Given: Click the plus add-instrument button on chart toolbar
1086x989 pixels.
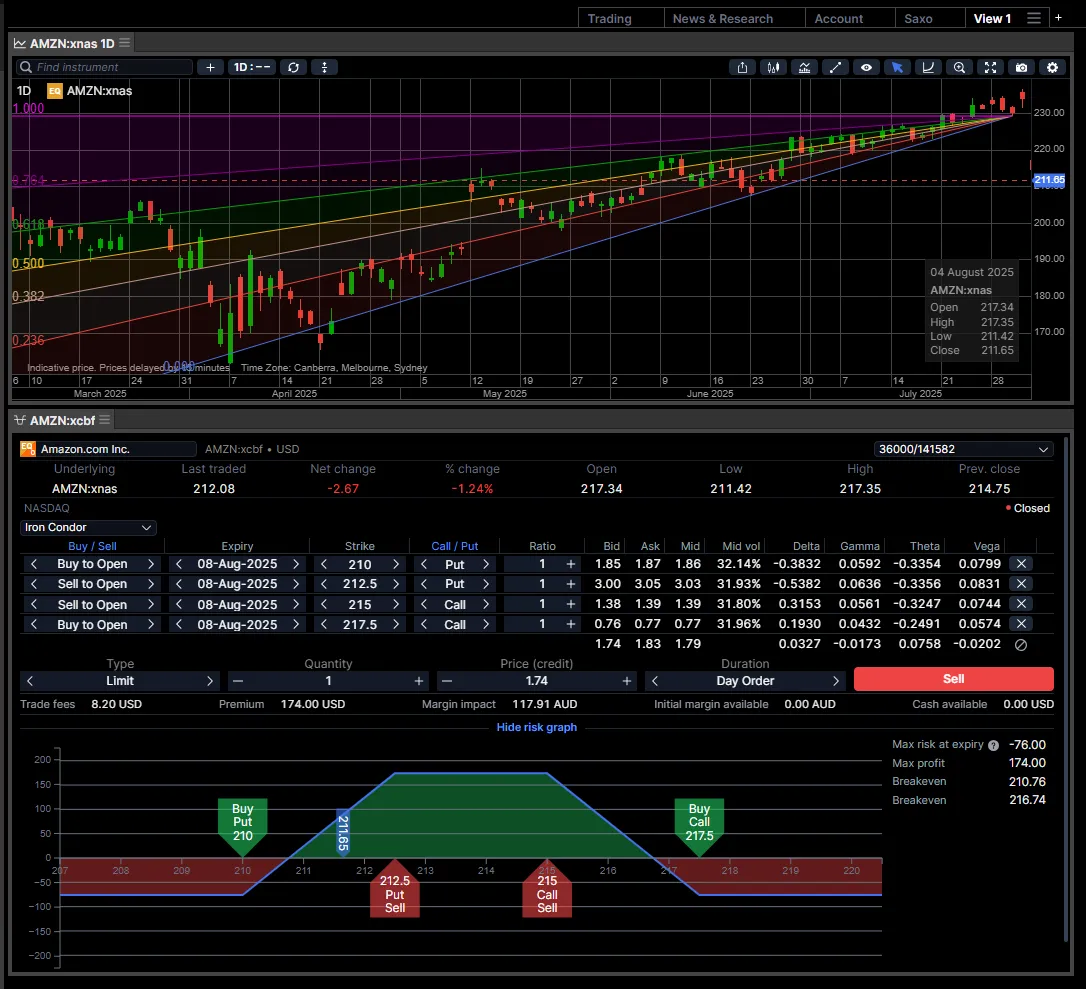Looking at the screenshot, I should [210, 67].
